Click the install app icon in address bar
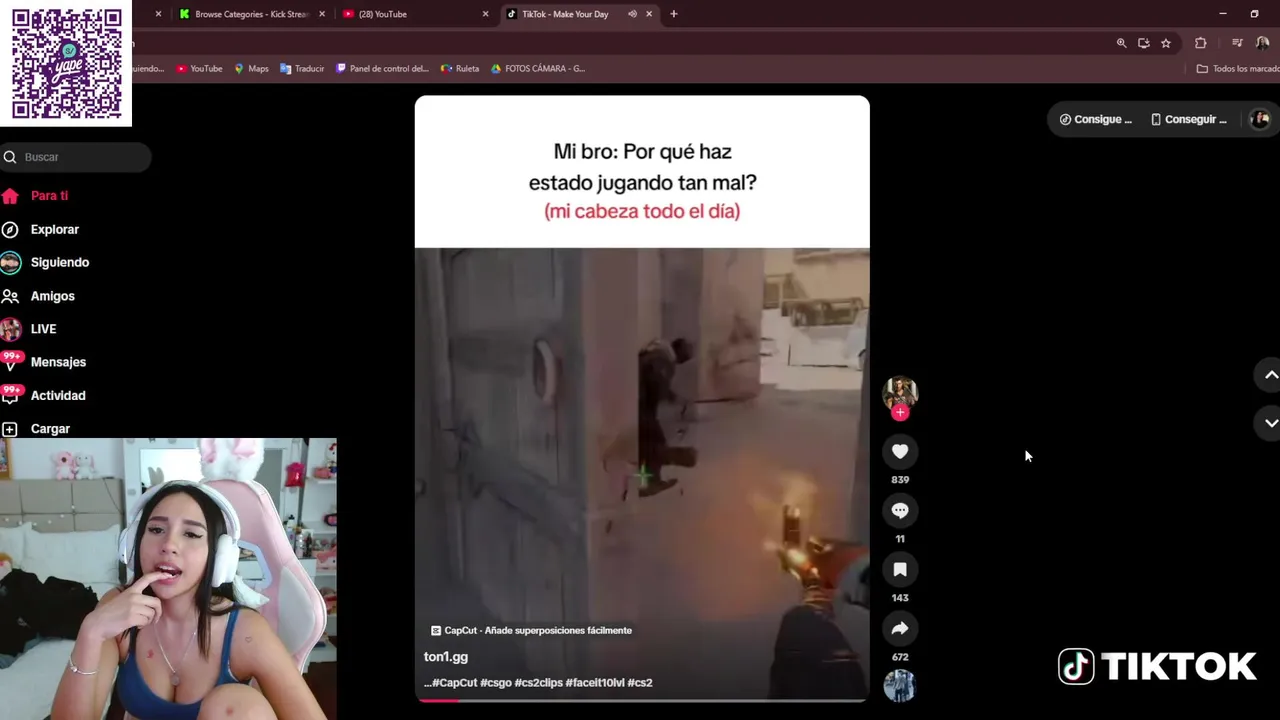This screenshot has height=720, width=1280. (1143, 43)
